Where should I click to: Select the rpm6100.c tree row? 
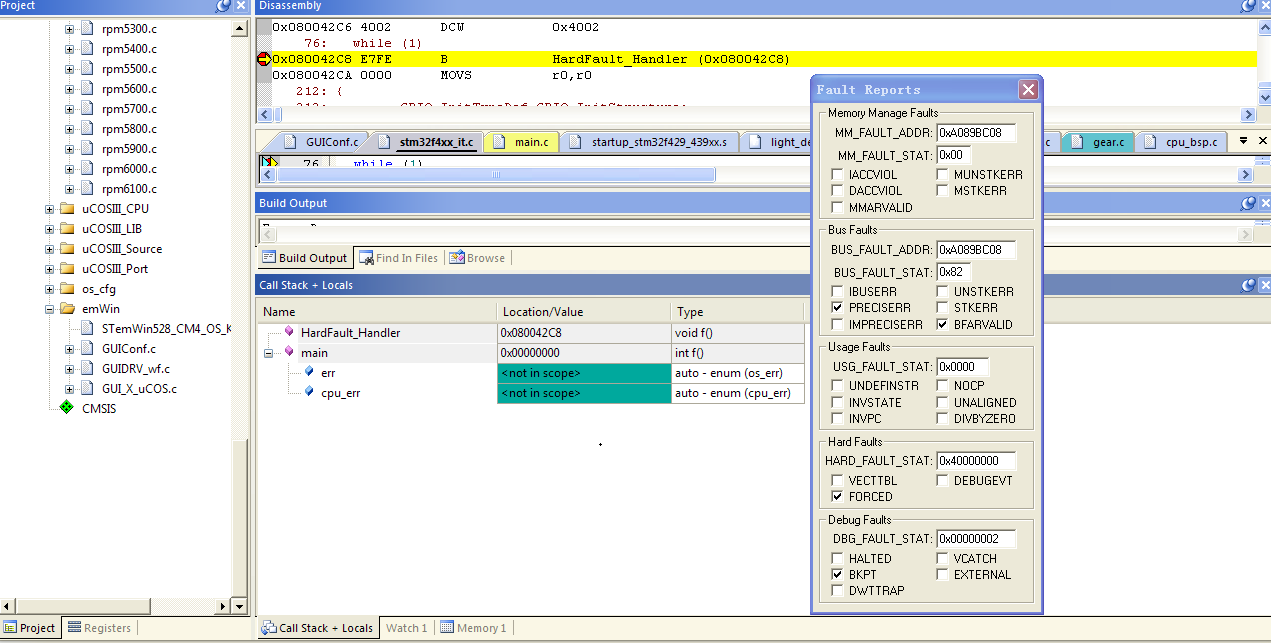point(129,189)
